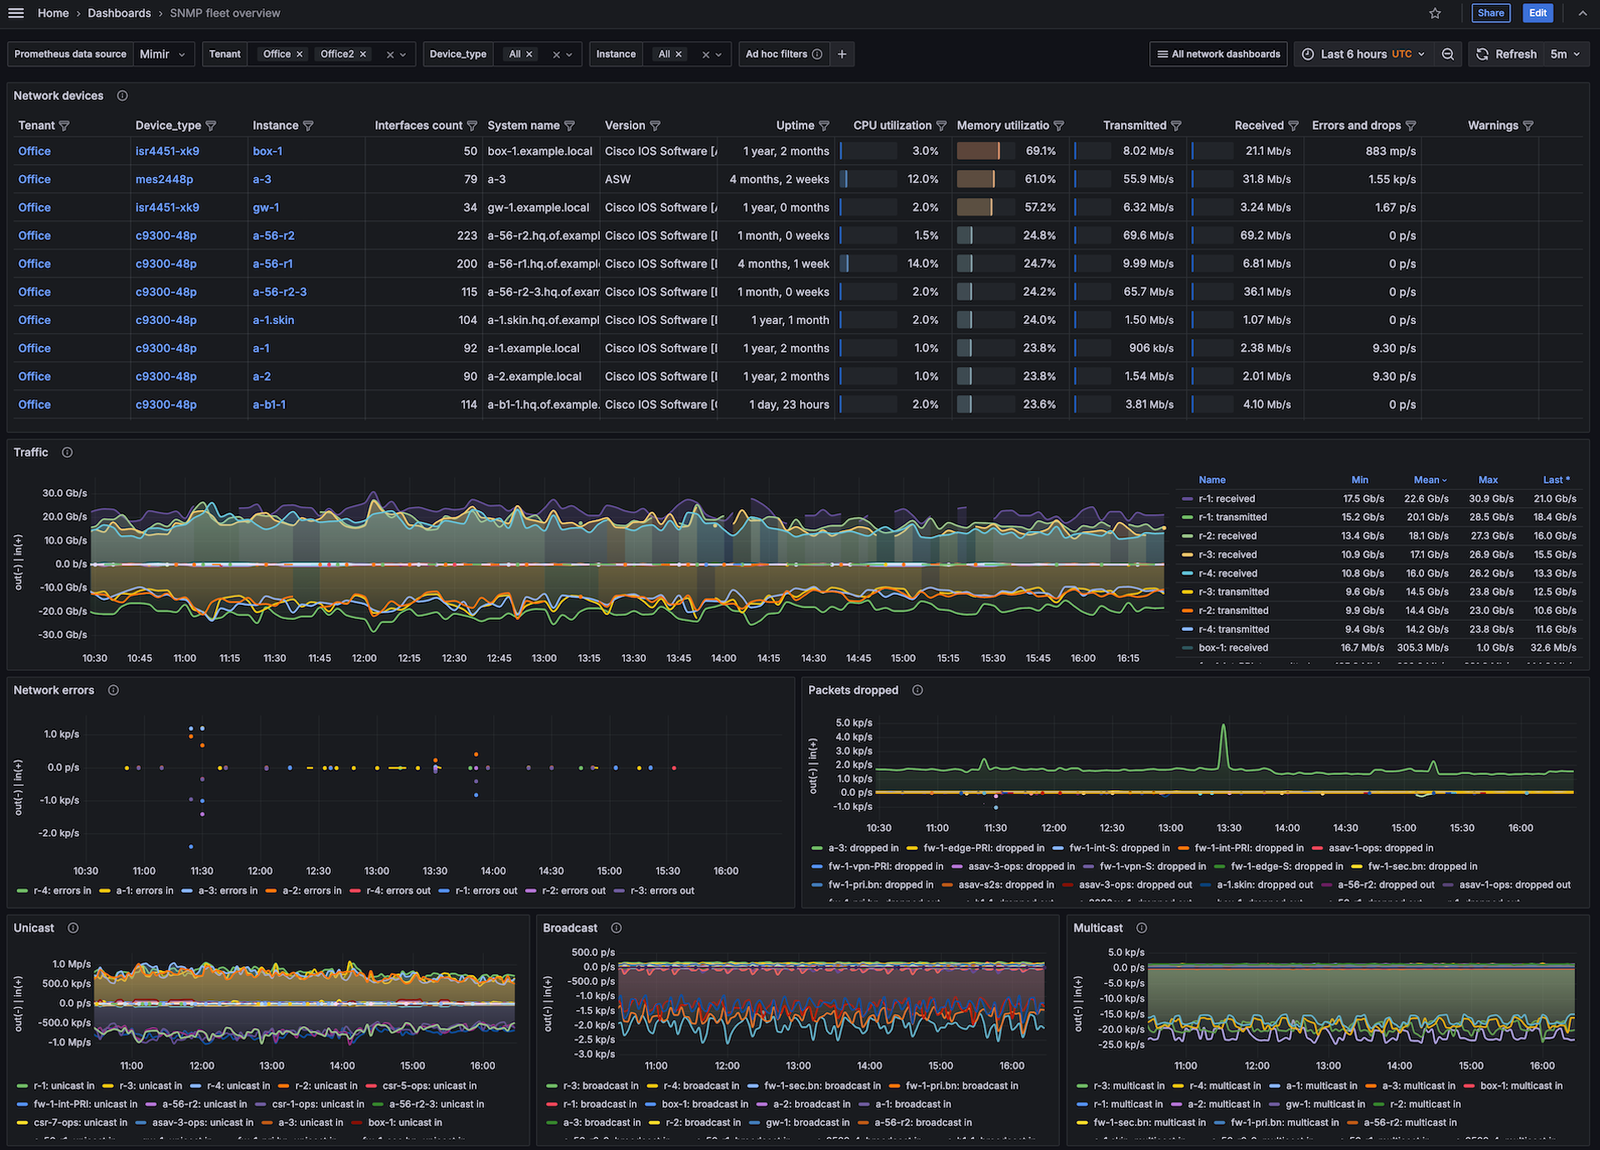Toggle r-4: errors in legend series
This screenshot has width=1600, height=1150.
61,891
